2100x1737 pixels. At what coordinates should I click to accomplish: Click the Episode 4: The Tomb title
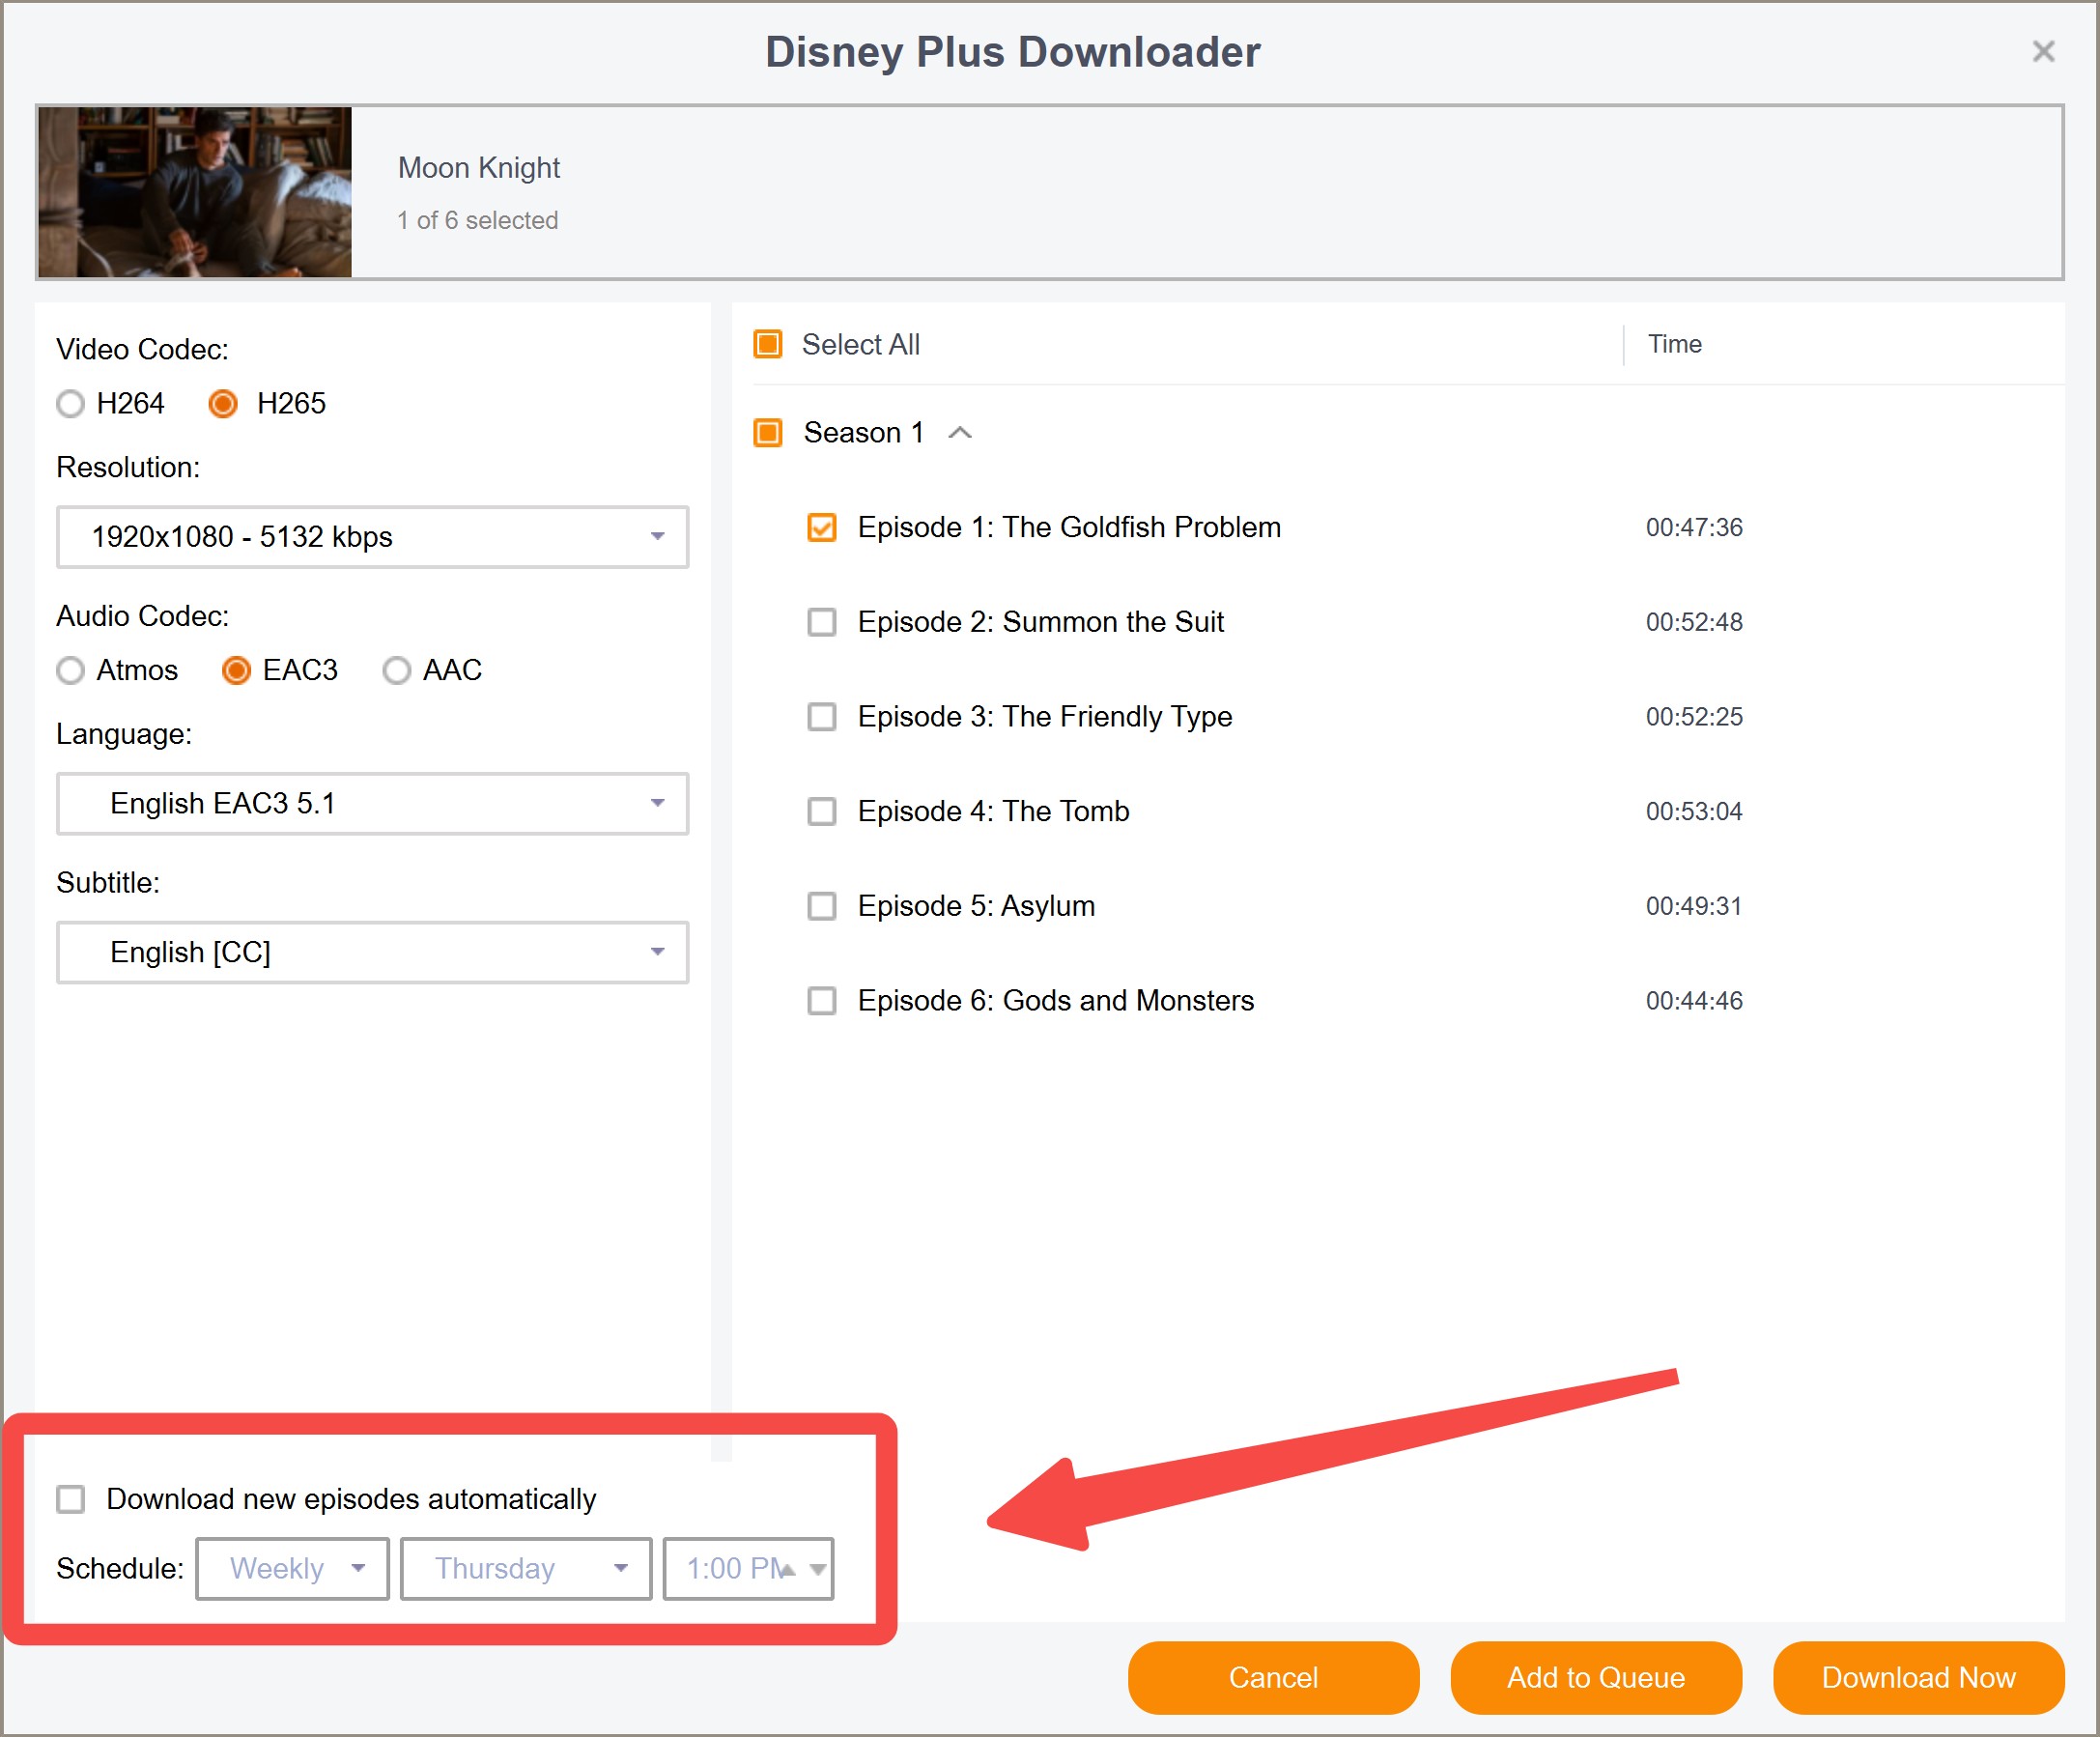coord(994,811)
